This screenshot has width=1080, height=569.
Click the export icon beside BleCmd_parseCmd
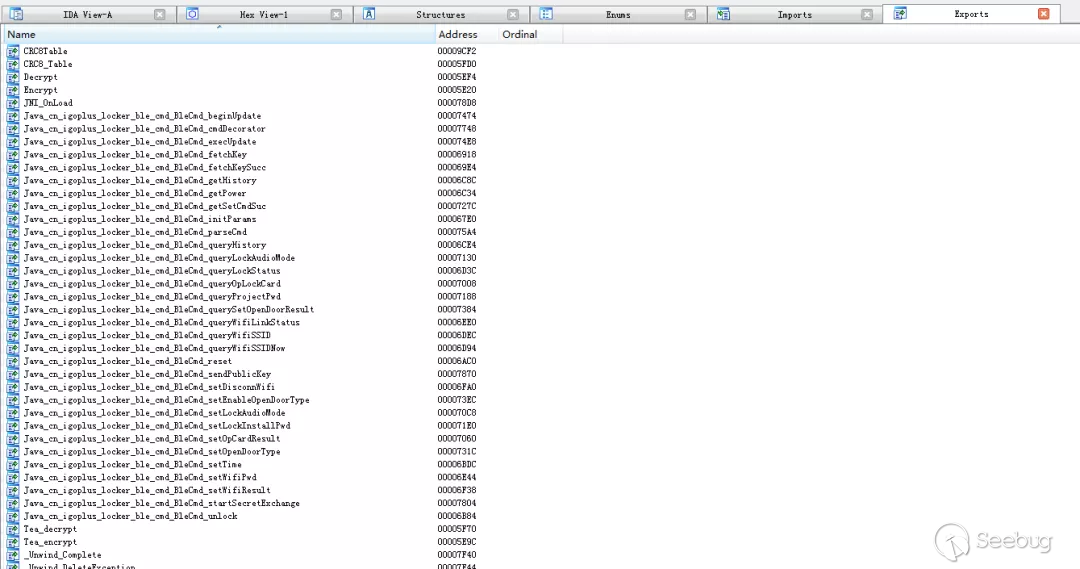pyautogui.click(x=12, y=232)
